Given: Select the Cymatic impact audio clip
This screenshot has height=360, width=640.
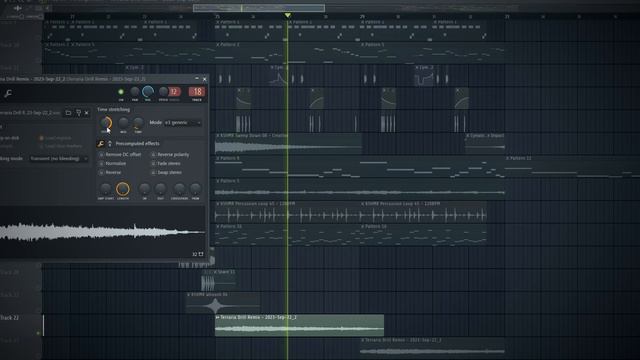Looking at the screenshot, I should click(485, 144).
